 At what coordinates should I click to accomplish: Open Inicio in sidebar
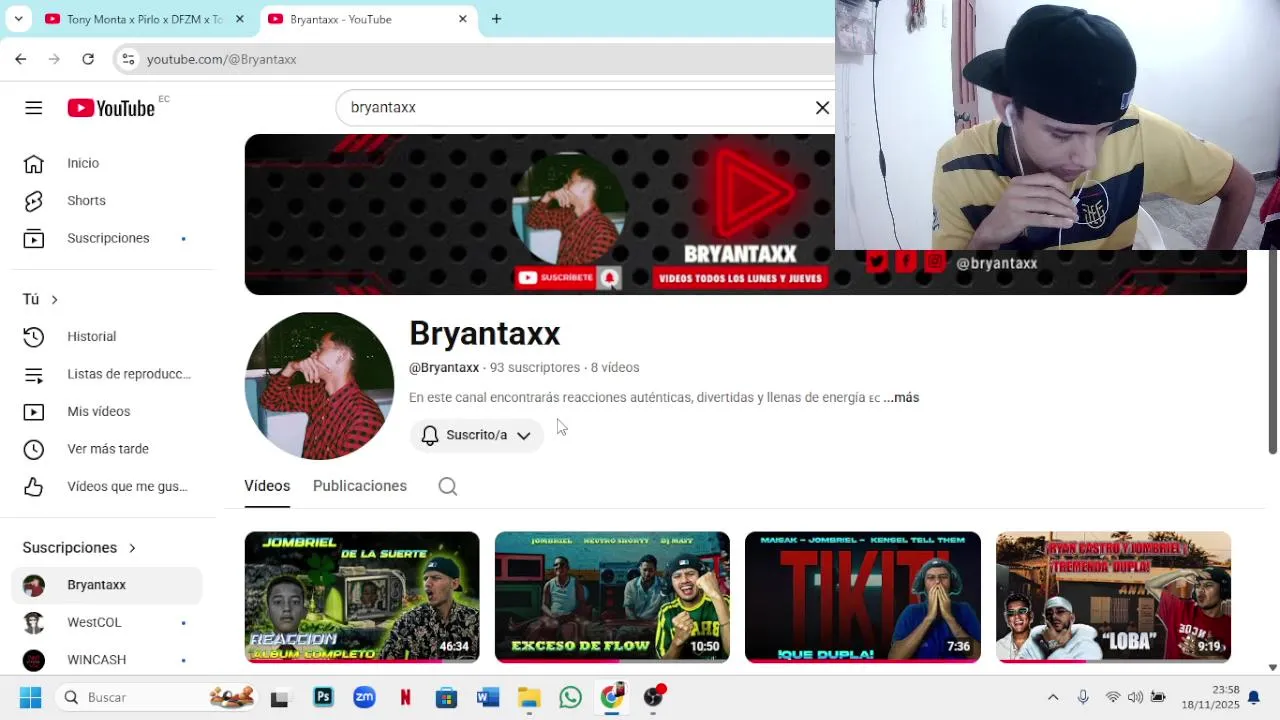(107, 163)
